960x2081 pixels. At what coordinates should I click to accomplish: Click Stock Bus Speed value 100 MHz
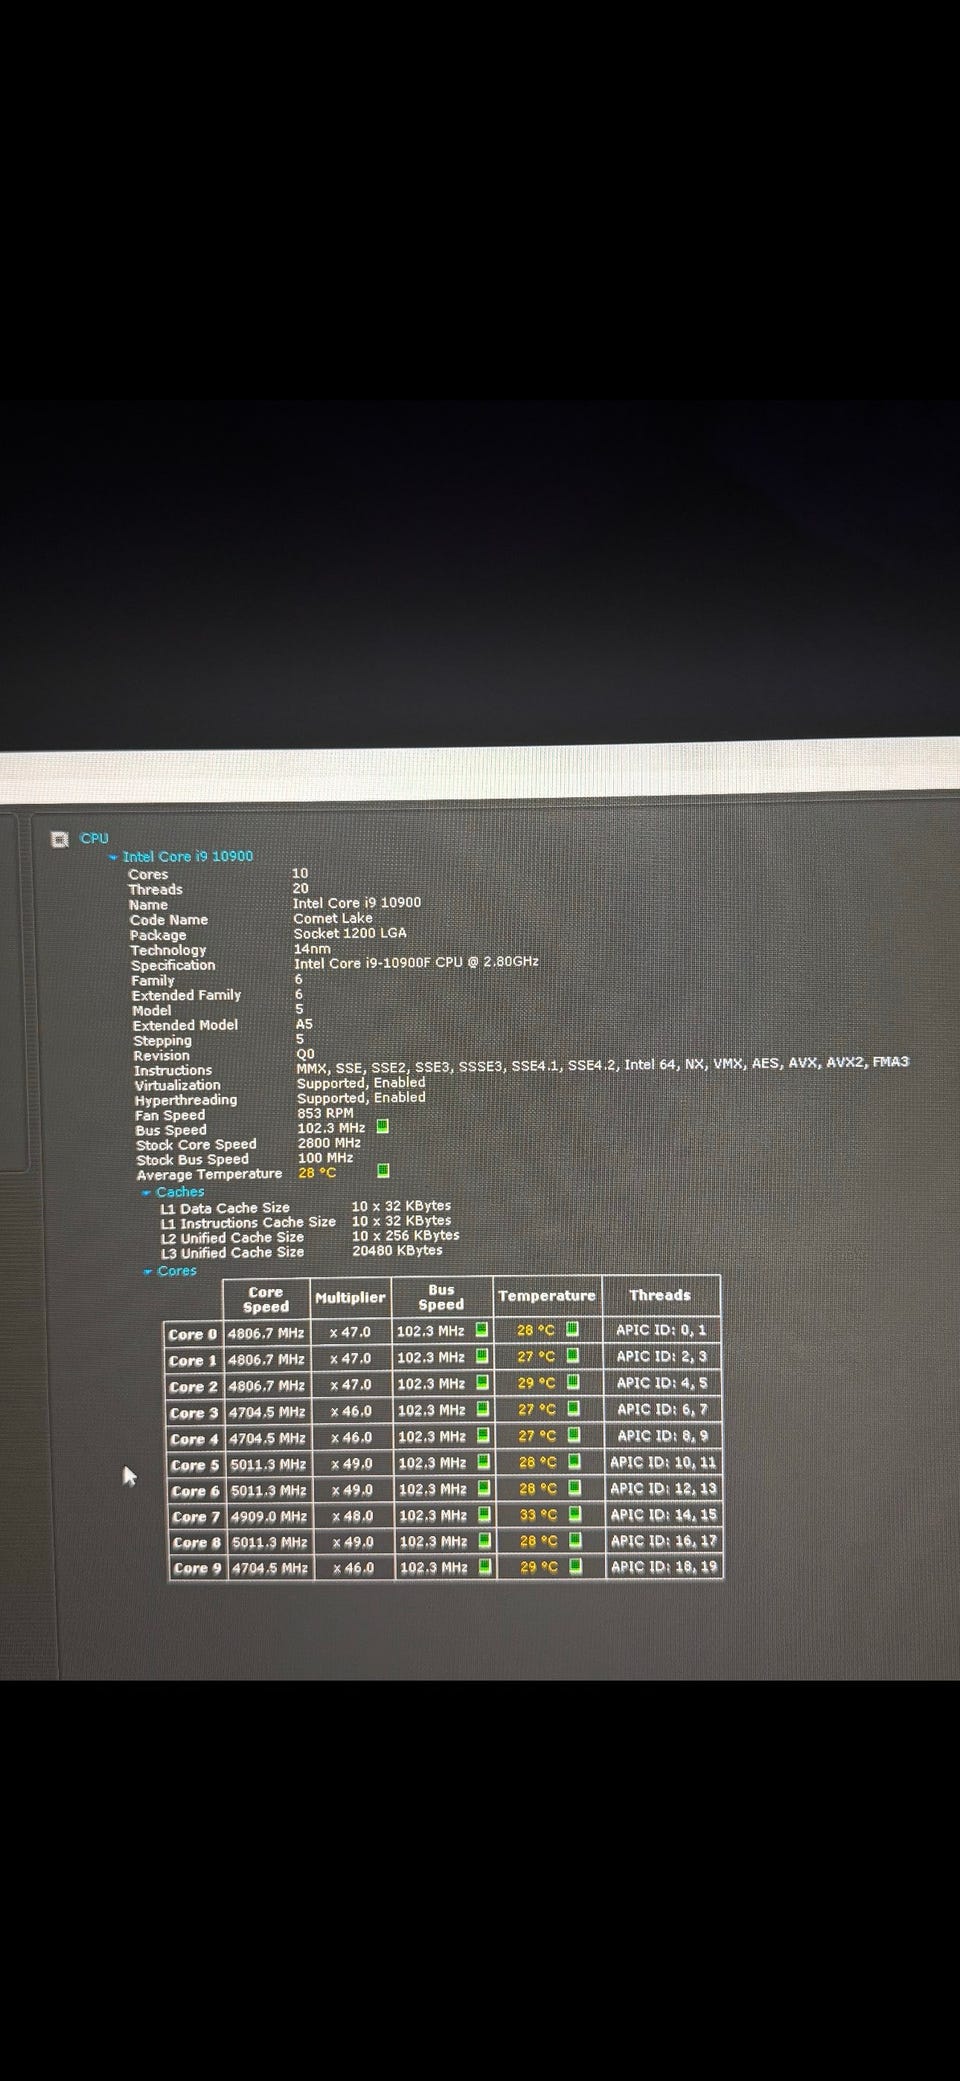pyautogui.click(x=326, y=1158)
